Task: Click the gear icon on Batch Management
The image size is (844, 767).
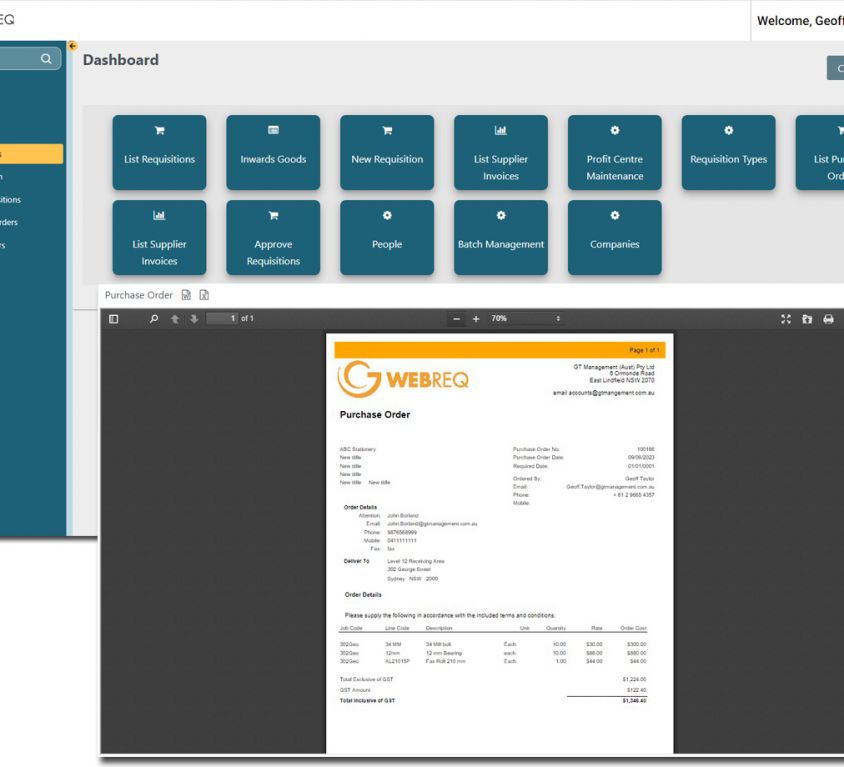Action: [x=501, y=215]
